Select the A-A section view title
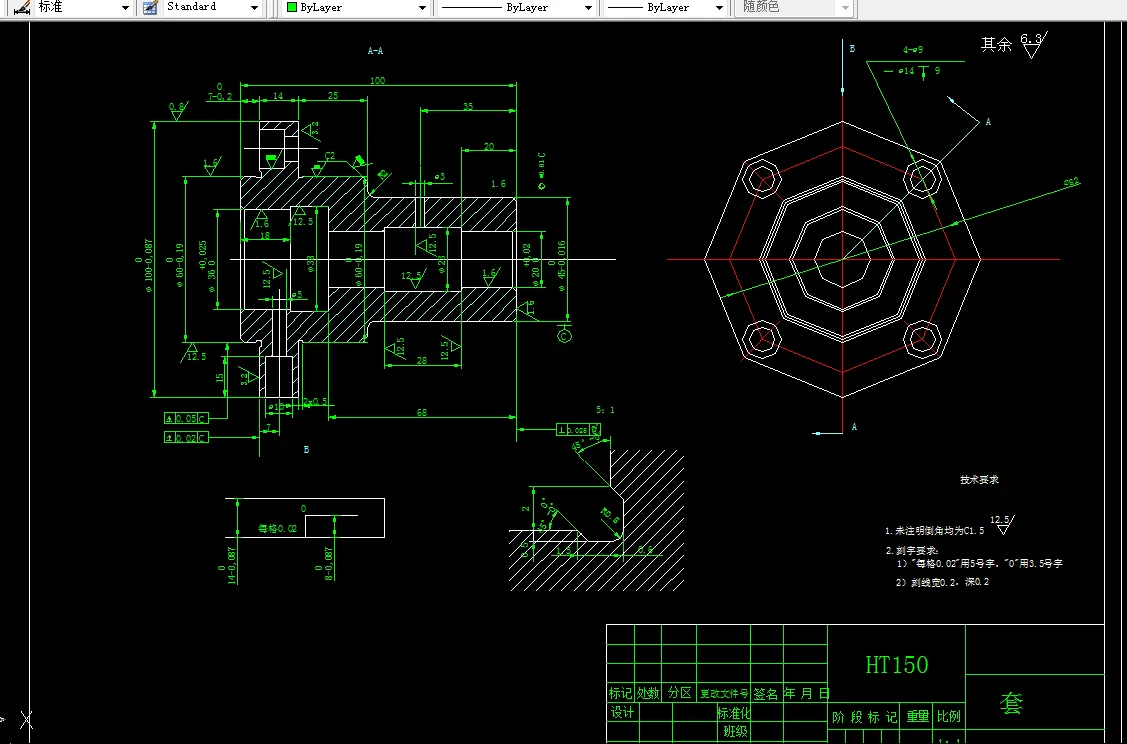The width and height of the screenshot is (1127, 744). point(375,51)
